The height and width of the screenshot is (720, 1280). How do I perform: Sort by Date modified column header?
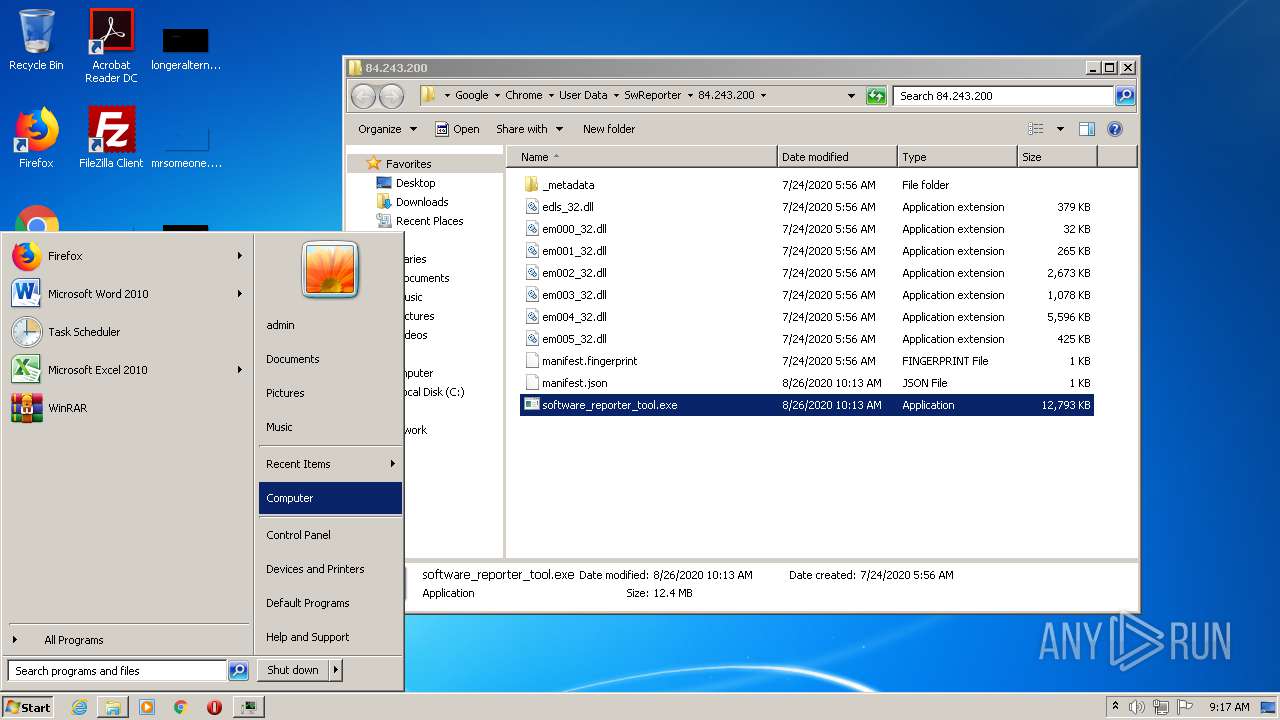pos(837,157)
